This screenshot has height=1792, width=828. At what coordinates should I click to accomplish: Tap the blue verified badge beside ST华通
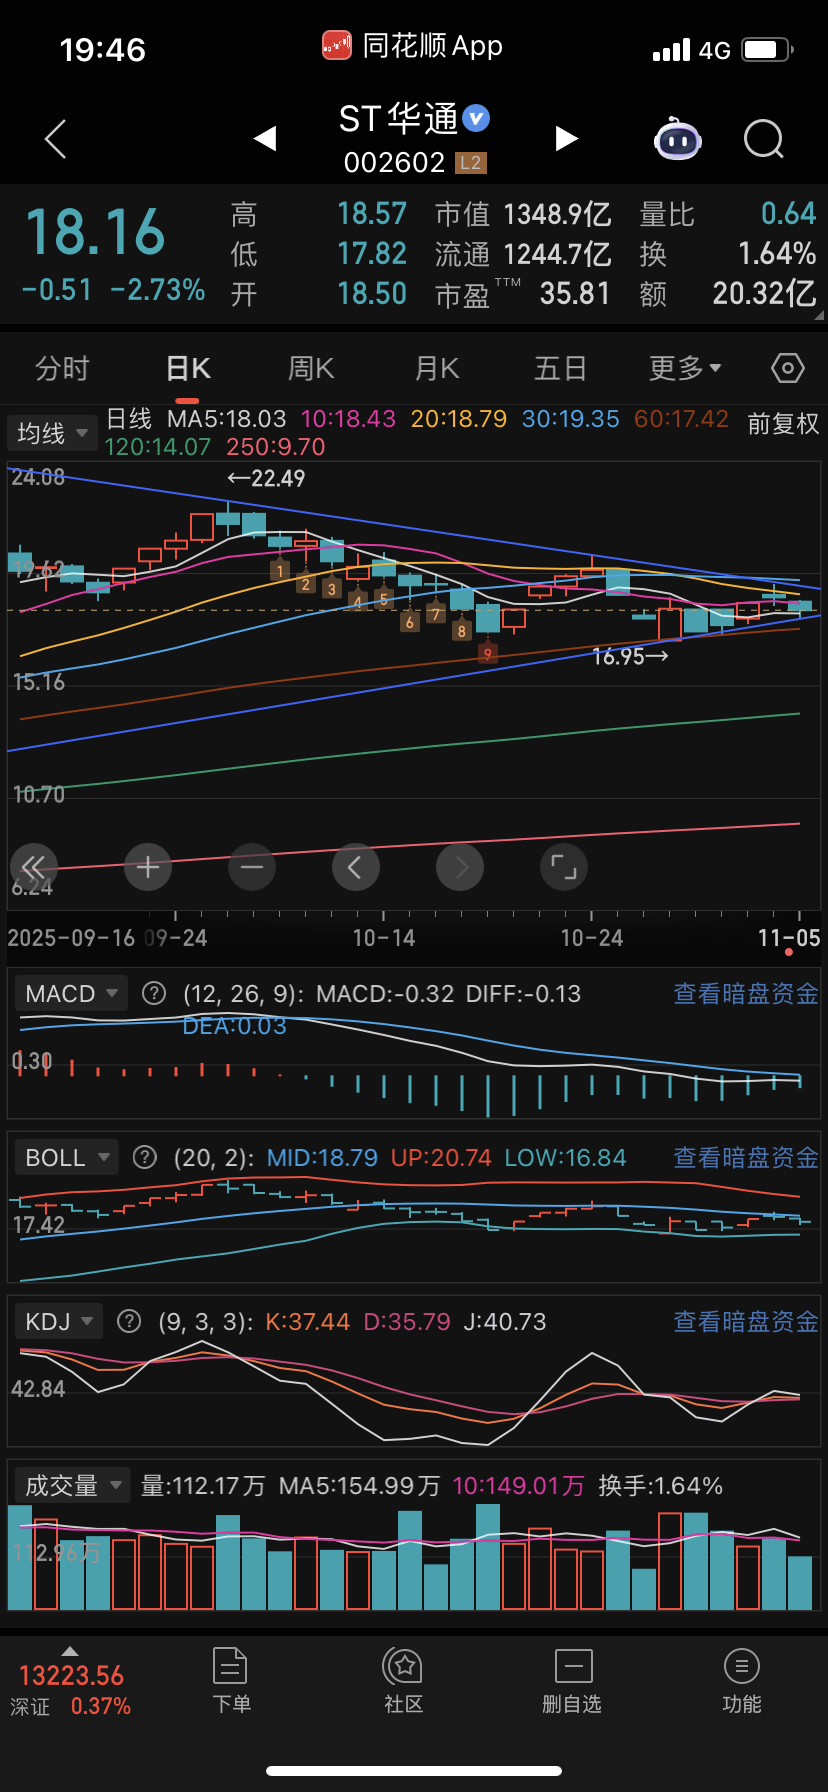click(x=476, y=118)
